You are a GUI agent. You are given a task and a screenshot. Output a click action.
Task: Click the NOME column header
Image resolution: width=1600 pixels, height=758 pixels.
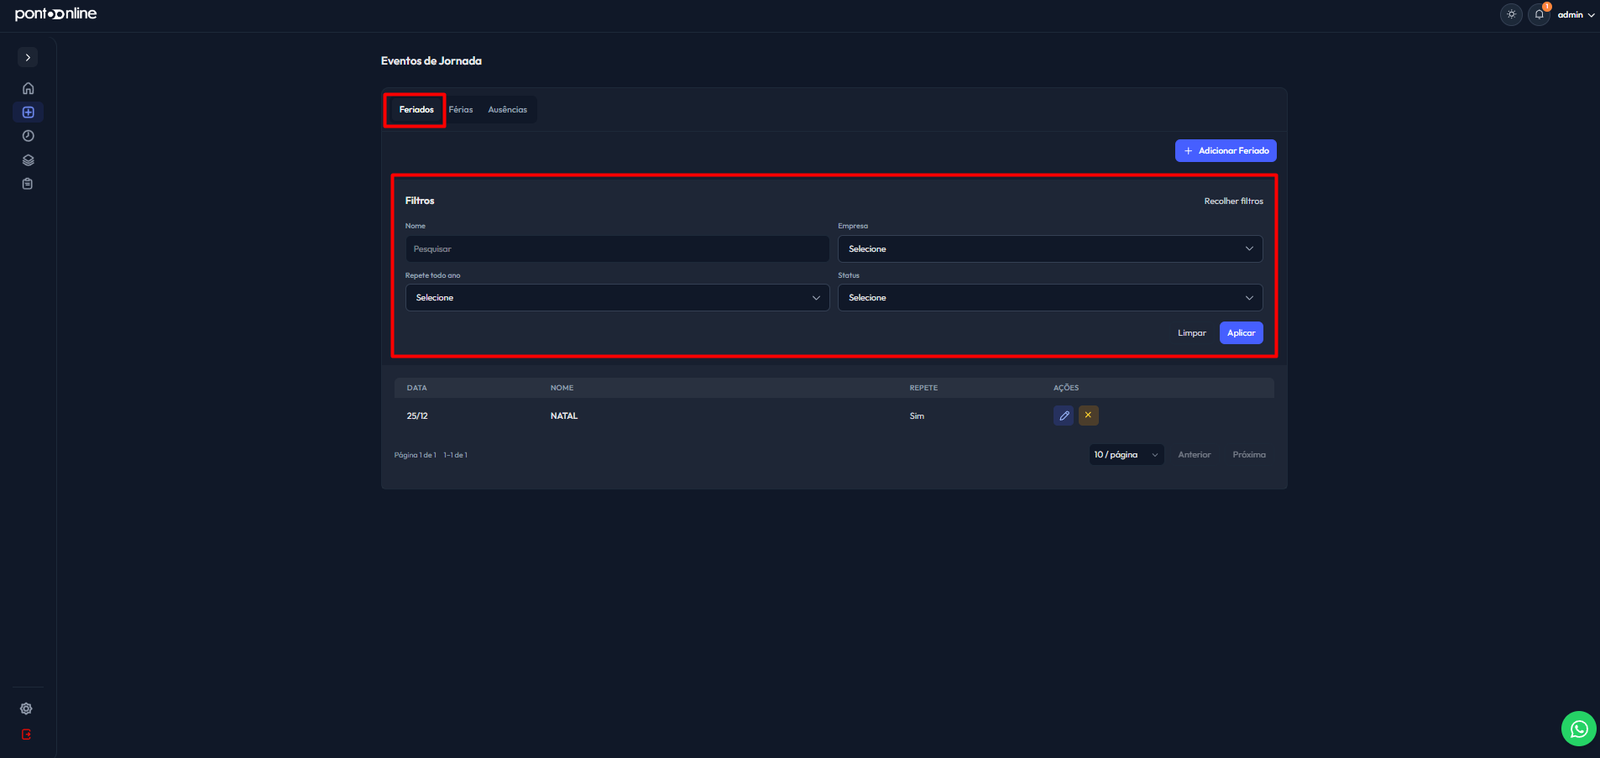click(x=562, y=388)
